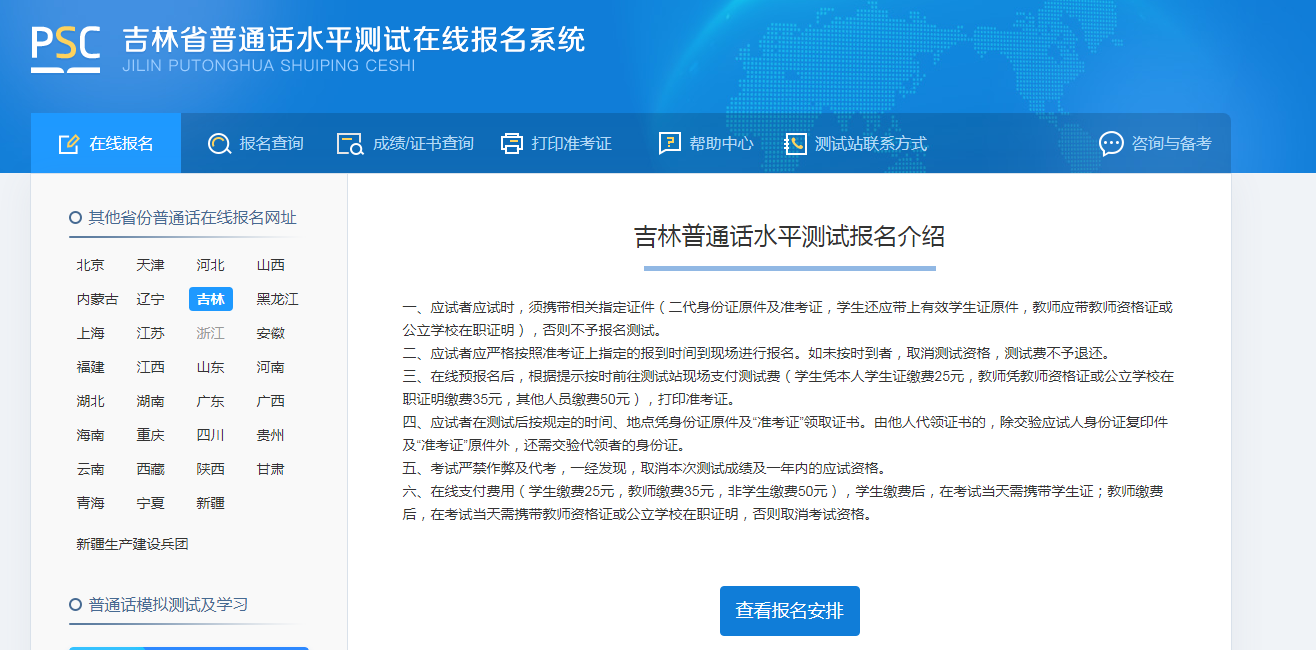
Task: Click the 普通话模拟测试及学习 section heading
Action: (x=168, y=605)
